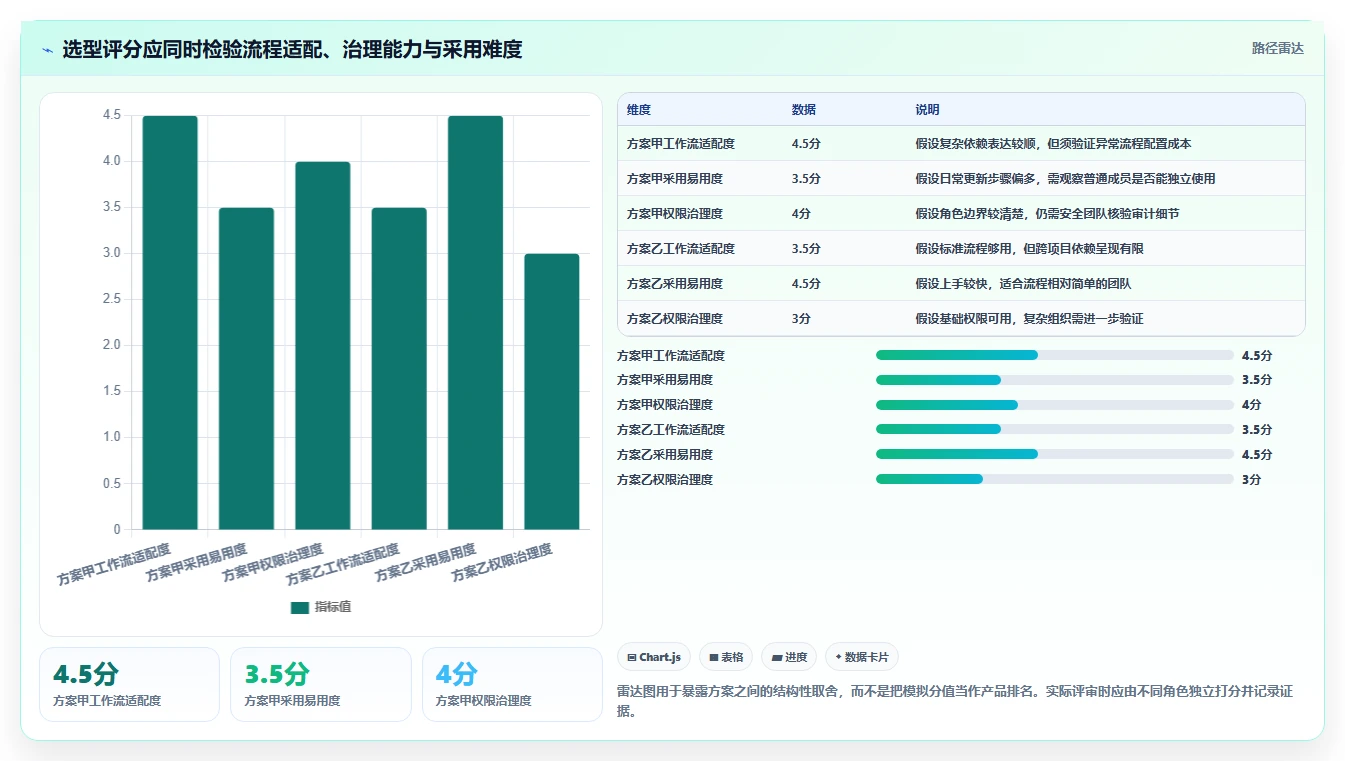This screenshot has height=761, width=1345.
Task: Click the 数据卡片 tag chip
Action: pyautogui.click(x=862, y=657)
